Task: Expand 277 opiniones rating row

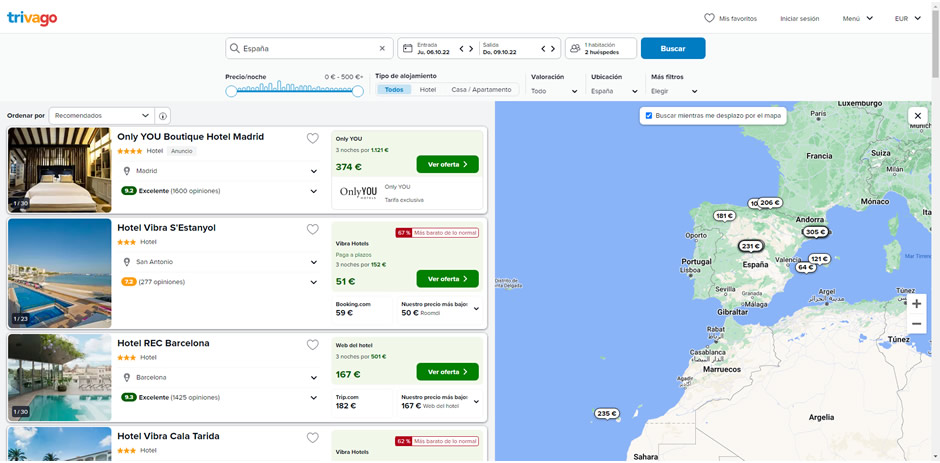Action: click(x=314, y=282)
